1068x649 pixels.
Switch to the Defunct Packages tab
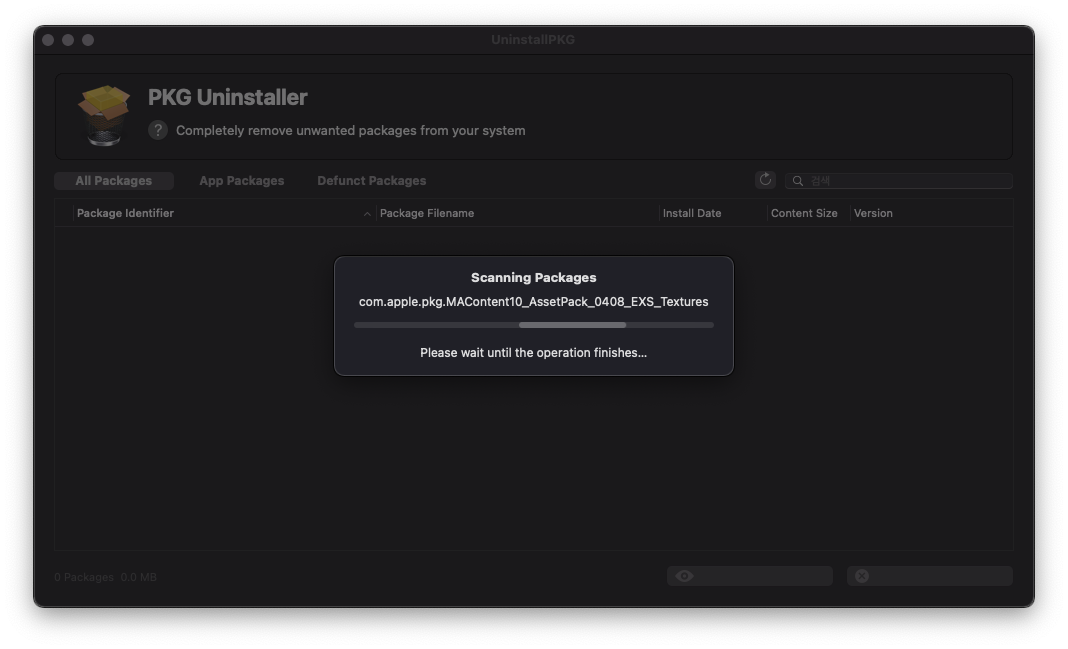(x=372, y=180)
